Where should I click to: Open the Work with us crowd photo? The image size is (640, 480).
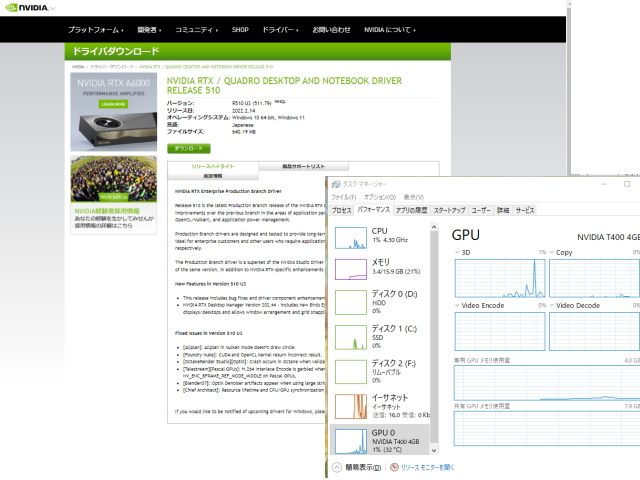tap(113, 179)
